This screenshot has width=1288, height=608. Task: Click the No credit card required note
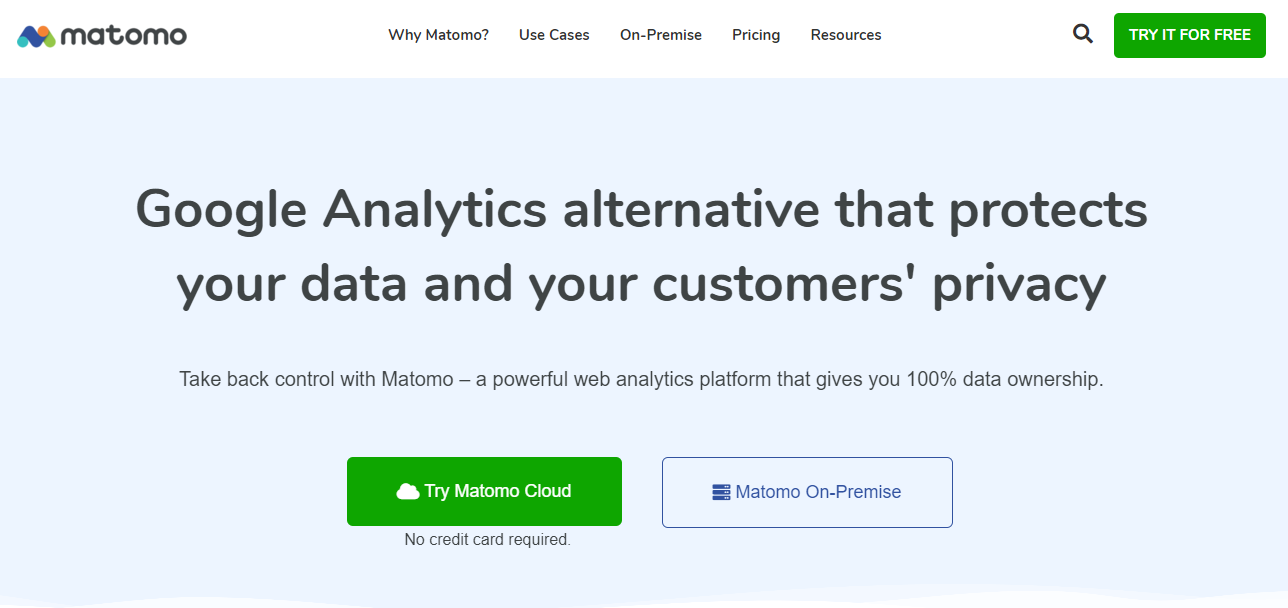pos(487,539)
